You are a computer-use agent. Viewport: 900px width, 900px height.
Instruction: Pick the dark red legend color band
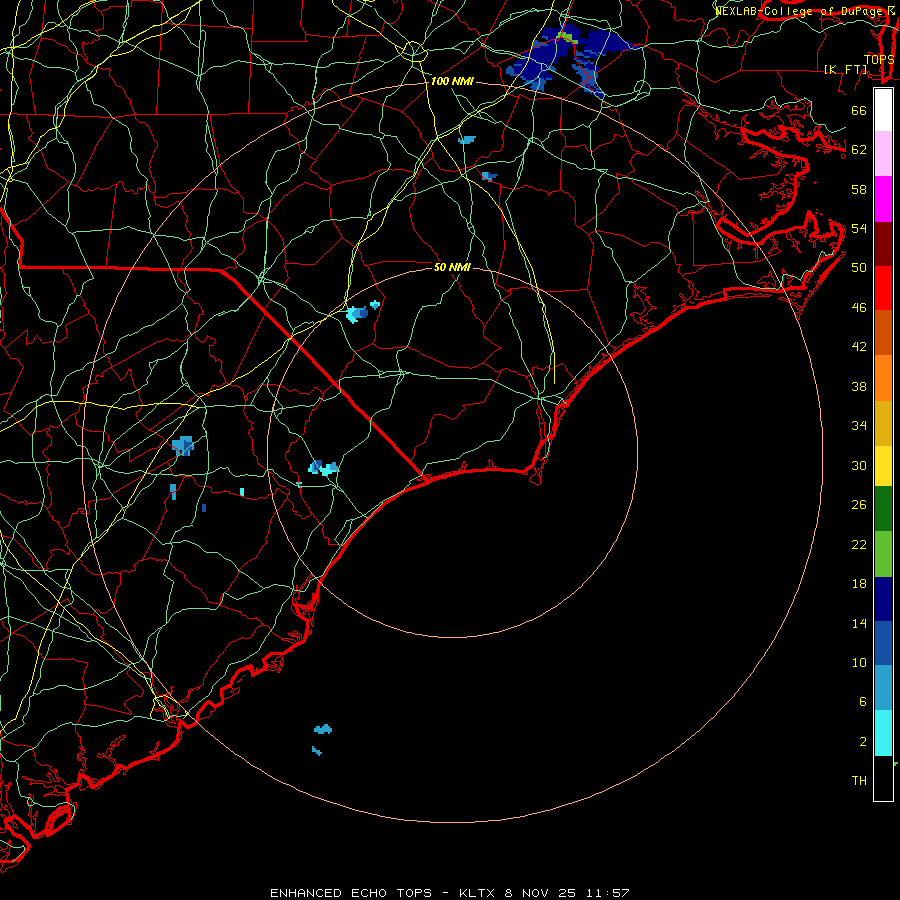pyautogui.click(x=883, y=244)
